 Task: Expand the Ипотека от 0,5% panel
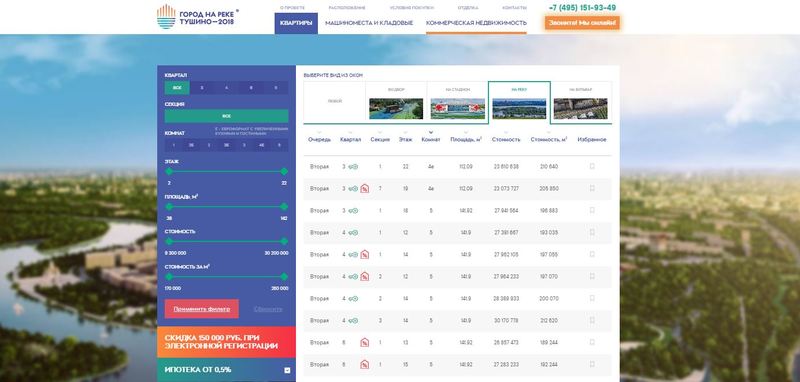287,370
